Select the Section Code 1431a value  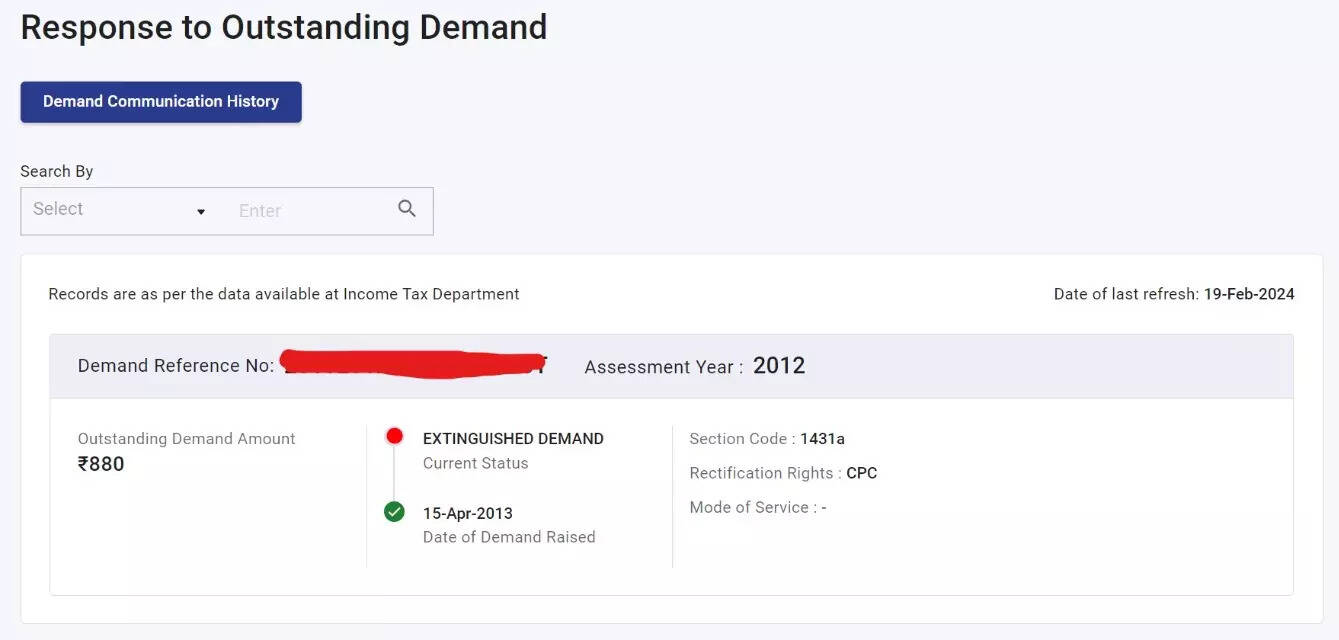[822, 438]
